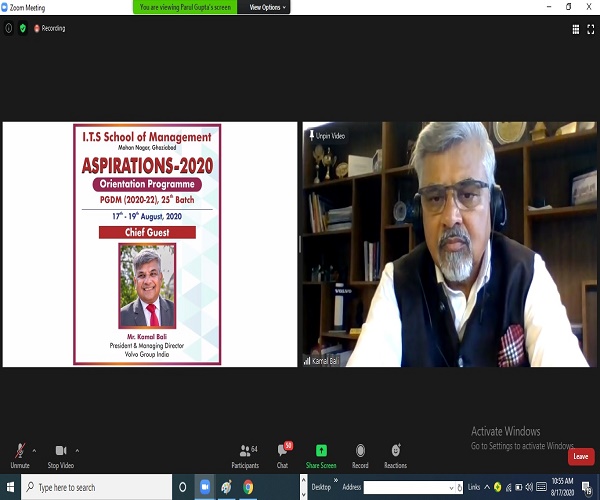Click the Chief Guest photo on slide

pyautogui.click(x=147, y=286)
